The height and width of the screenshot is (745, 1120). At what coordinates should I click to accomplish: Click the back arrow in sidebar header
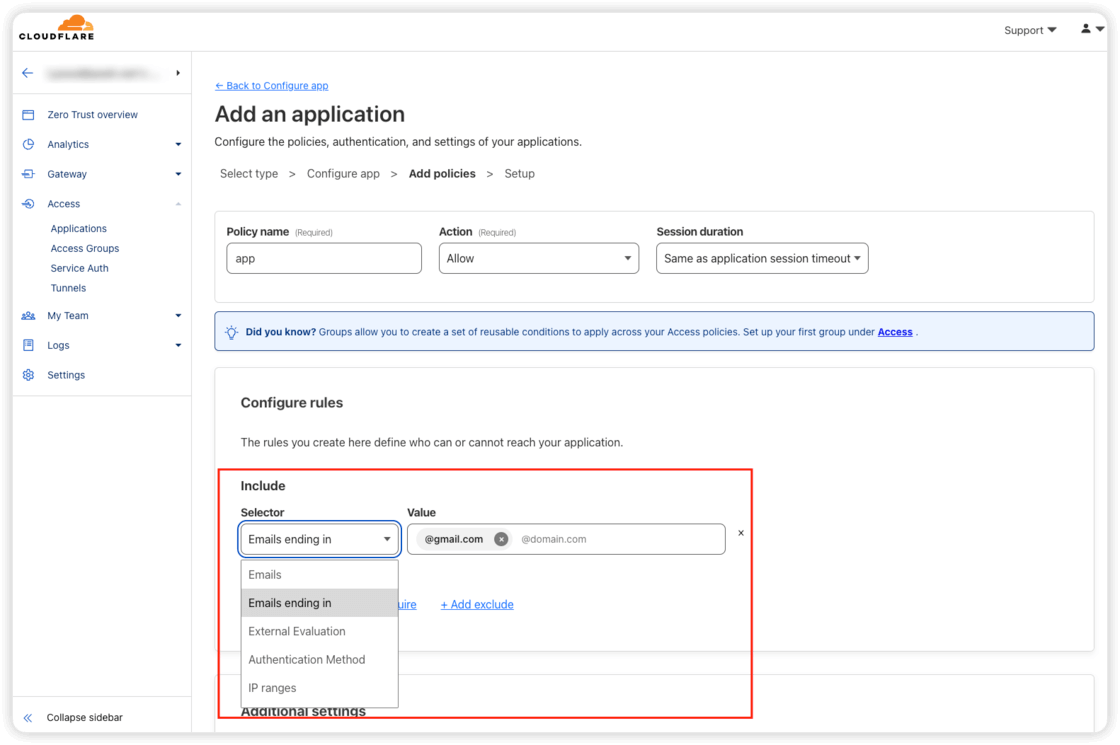coord(27,73)
